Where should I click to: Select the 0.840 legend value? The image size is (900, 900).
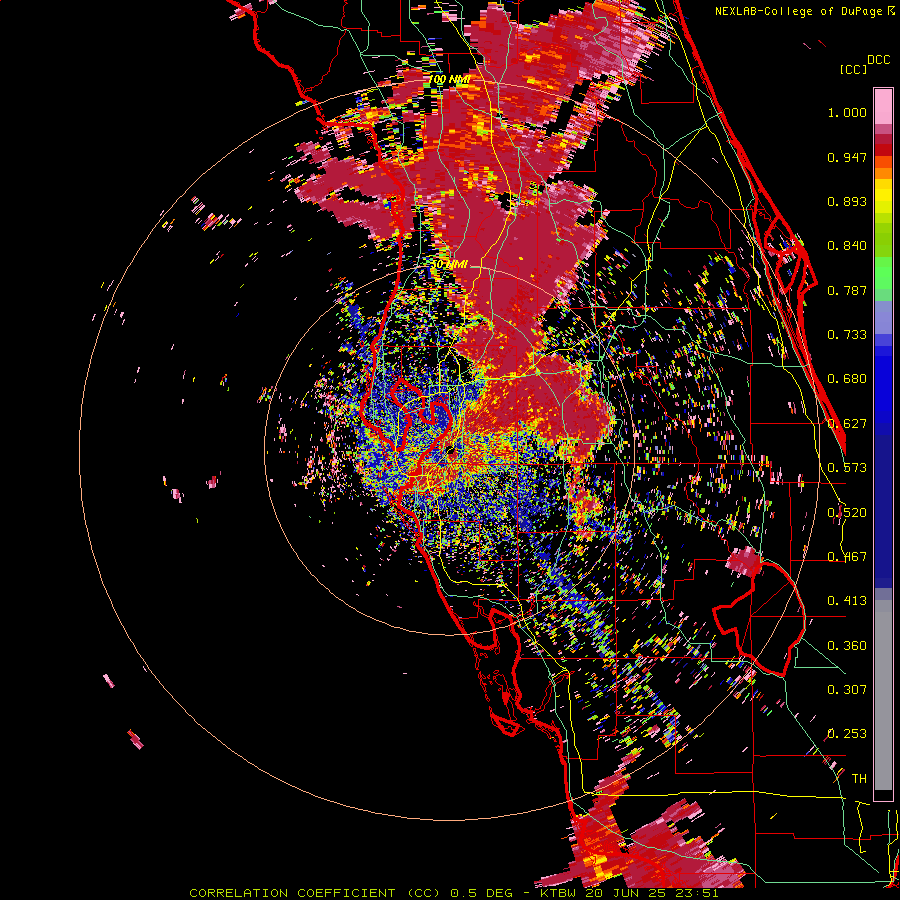[847, 246]
